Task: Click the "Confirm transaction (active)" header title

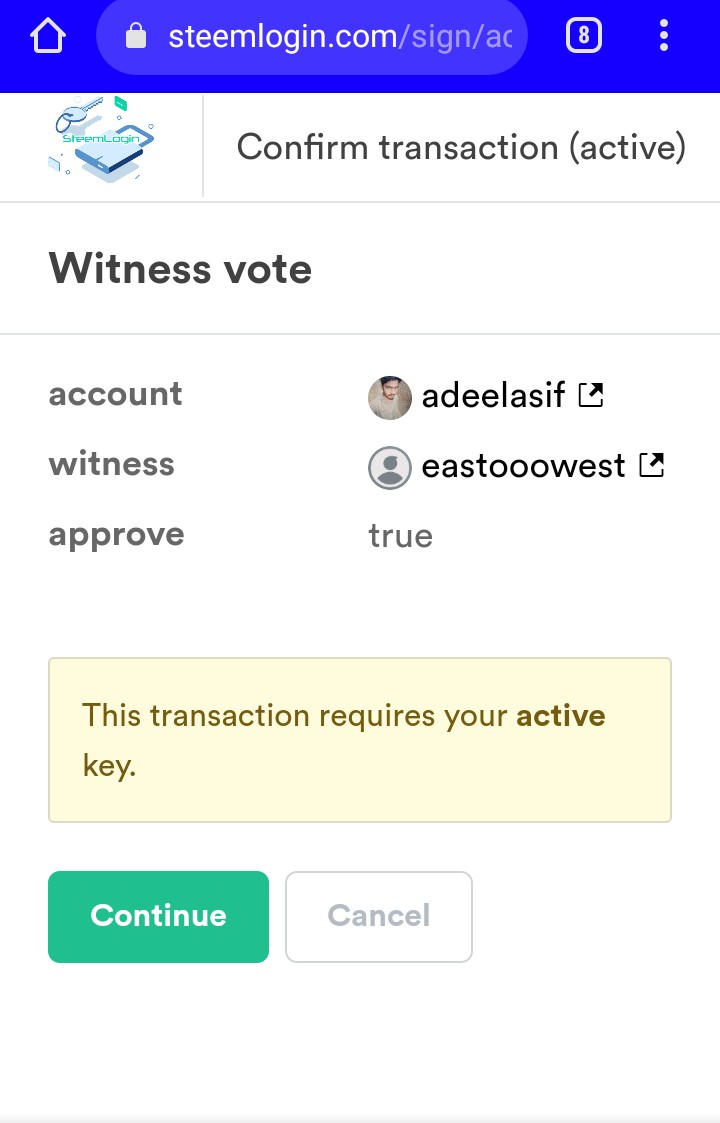Action: coord(461,148)
